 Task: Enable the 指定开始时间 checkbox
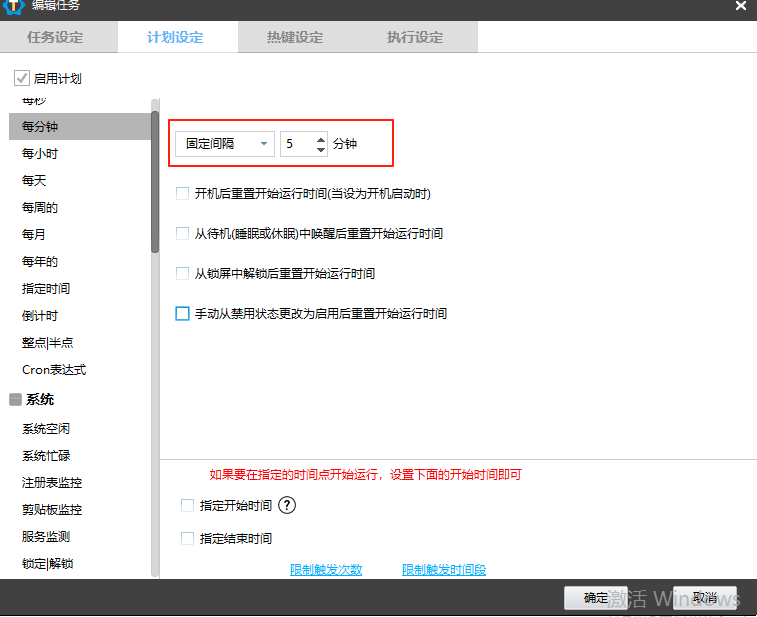pyautogui.click(x=187, y=506)
